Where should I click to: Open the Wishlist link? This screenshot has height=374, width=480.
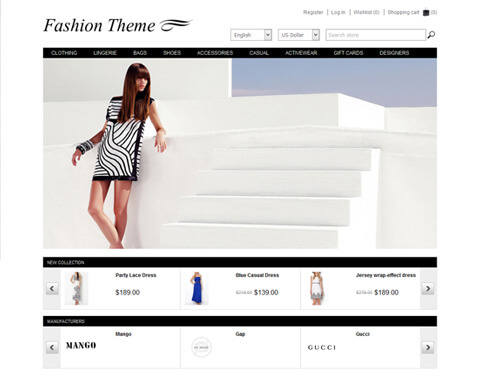click(366, 12)
